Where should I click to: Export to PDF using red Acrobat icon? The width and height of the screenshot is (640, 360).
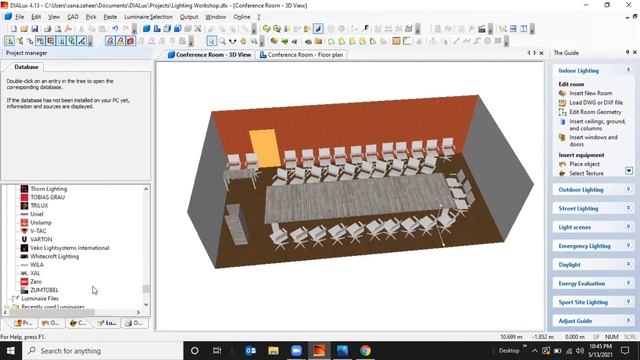pyautogui.click(x=68, y=29)
